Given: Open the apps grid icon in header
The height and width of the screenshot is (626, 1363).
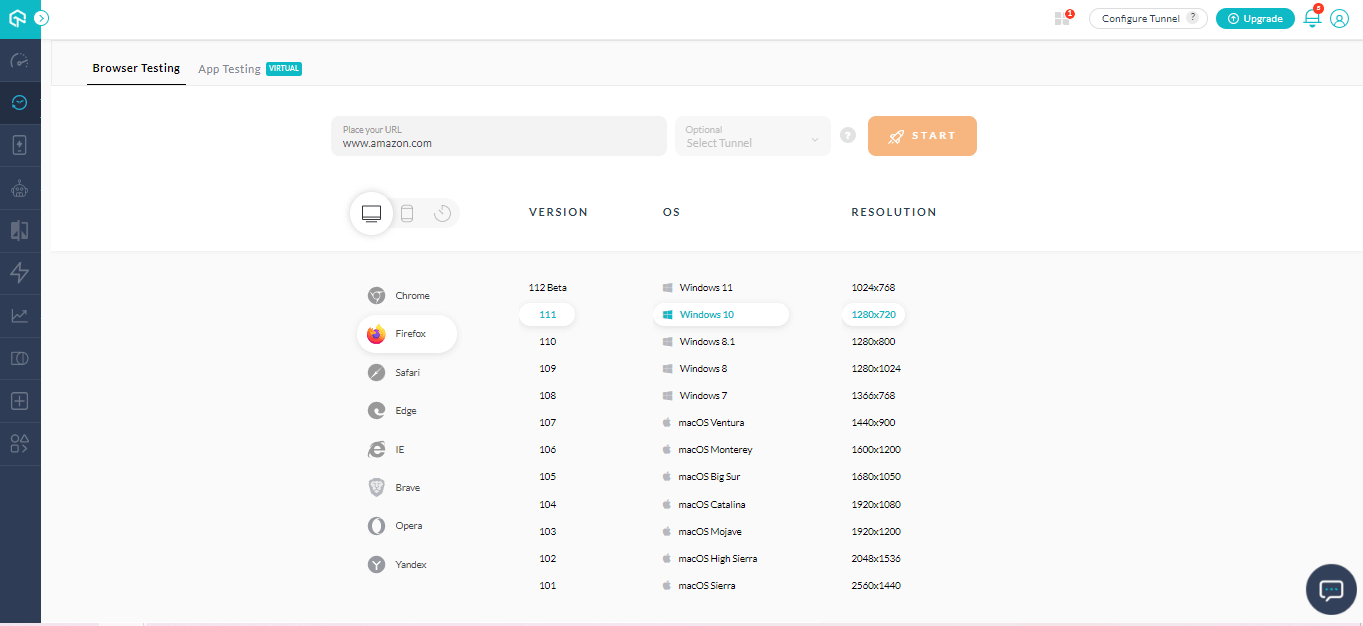Looking at the screenshot, I should 1062,18.
